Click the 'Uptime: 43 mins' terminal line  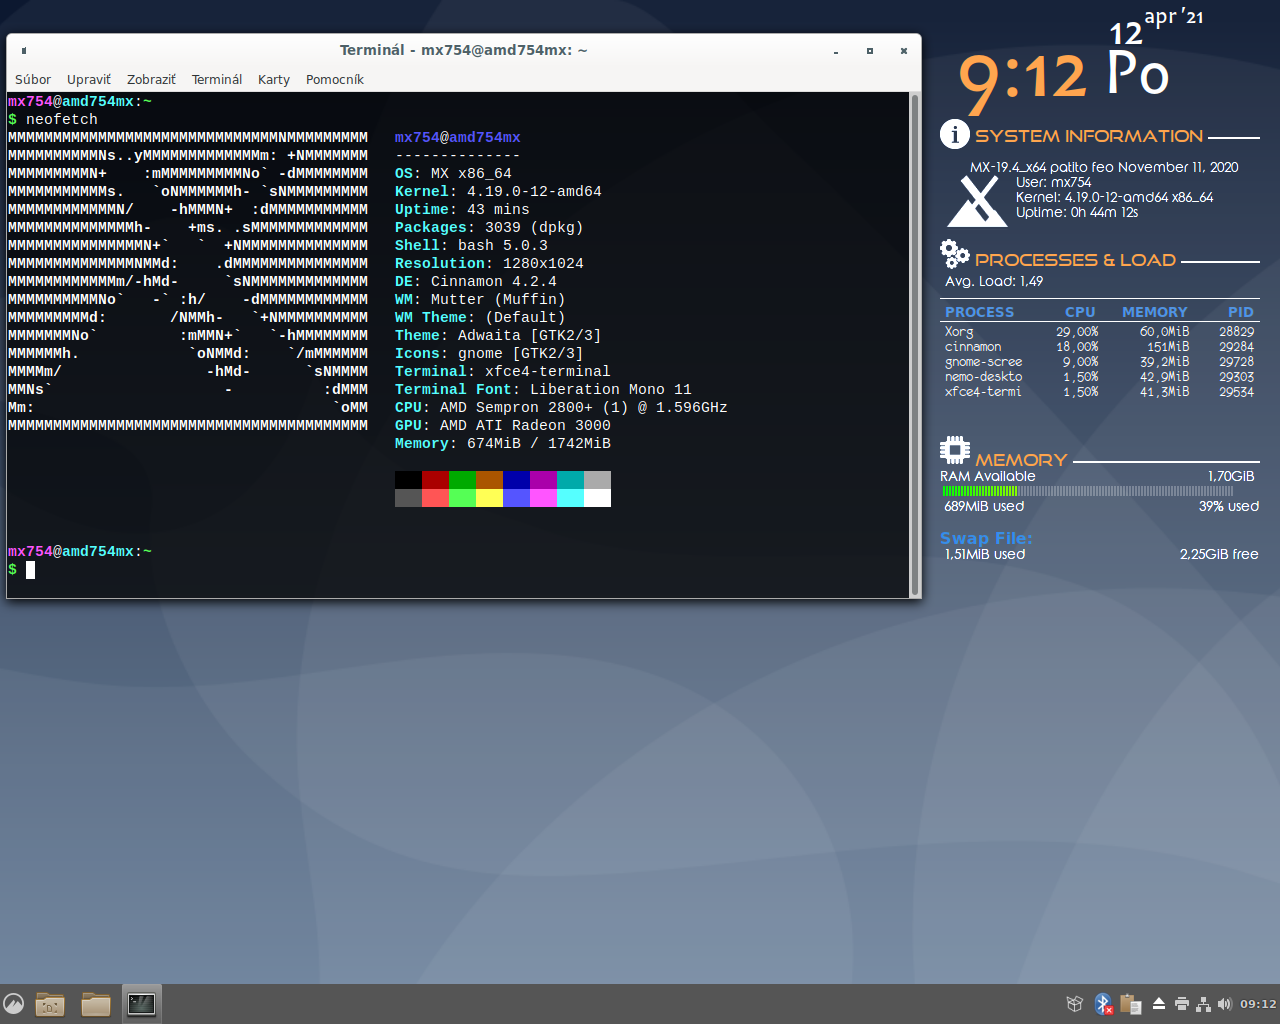pos(462,209)
